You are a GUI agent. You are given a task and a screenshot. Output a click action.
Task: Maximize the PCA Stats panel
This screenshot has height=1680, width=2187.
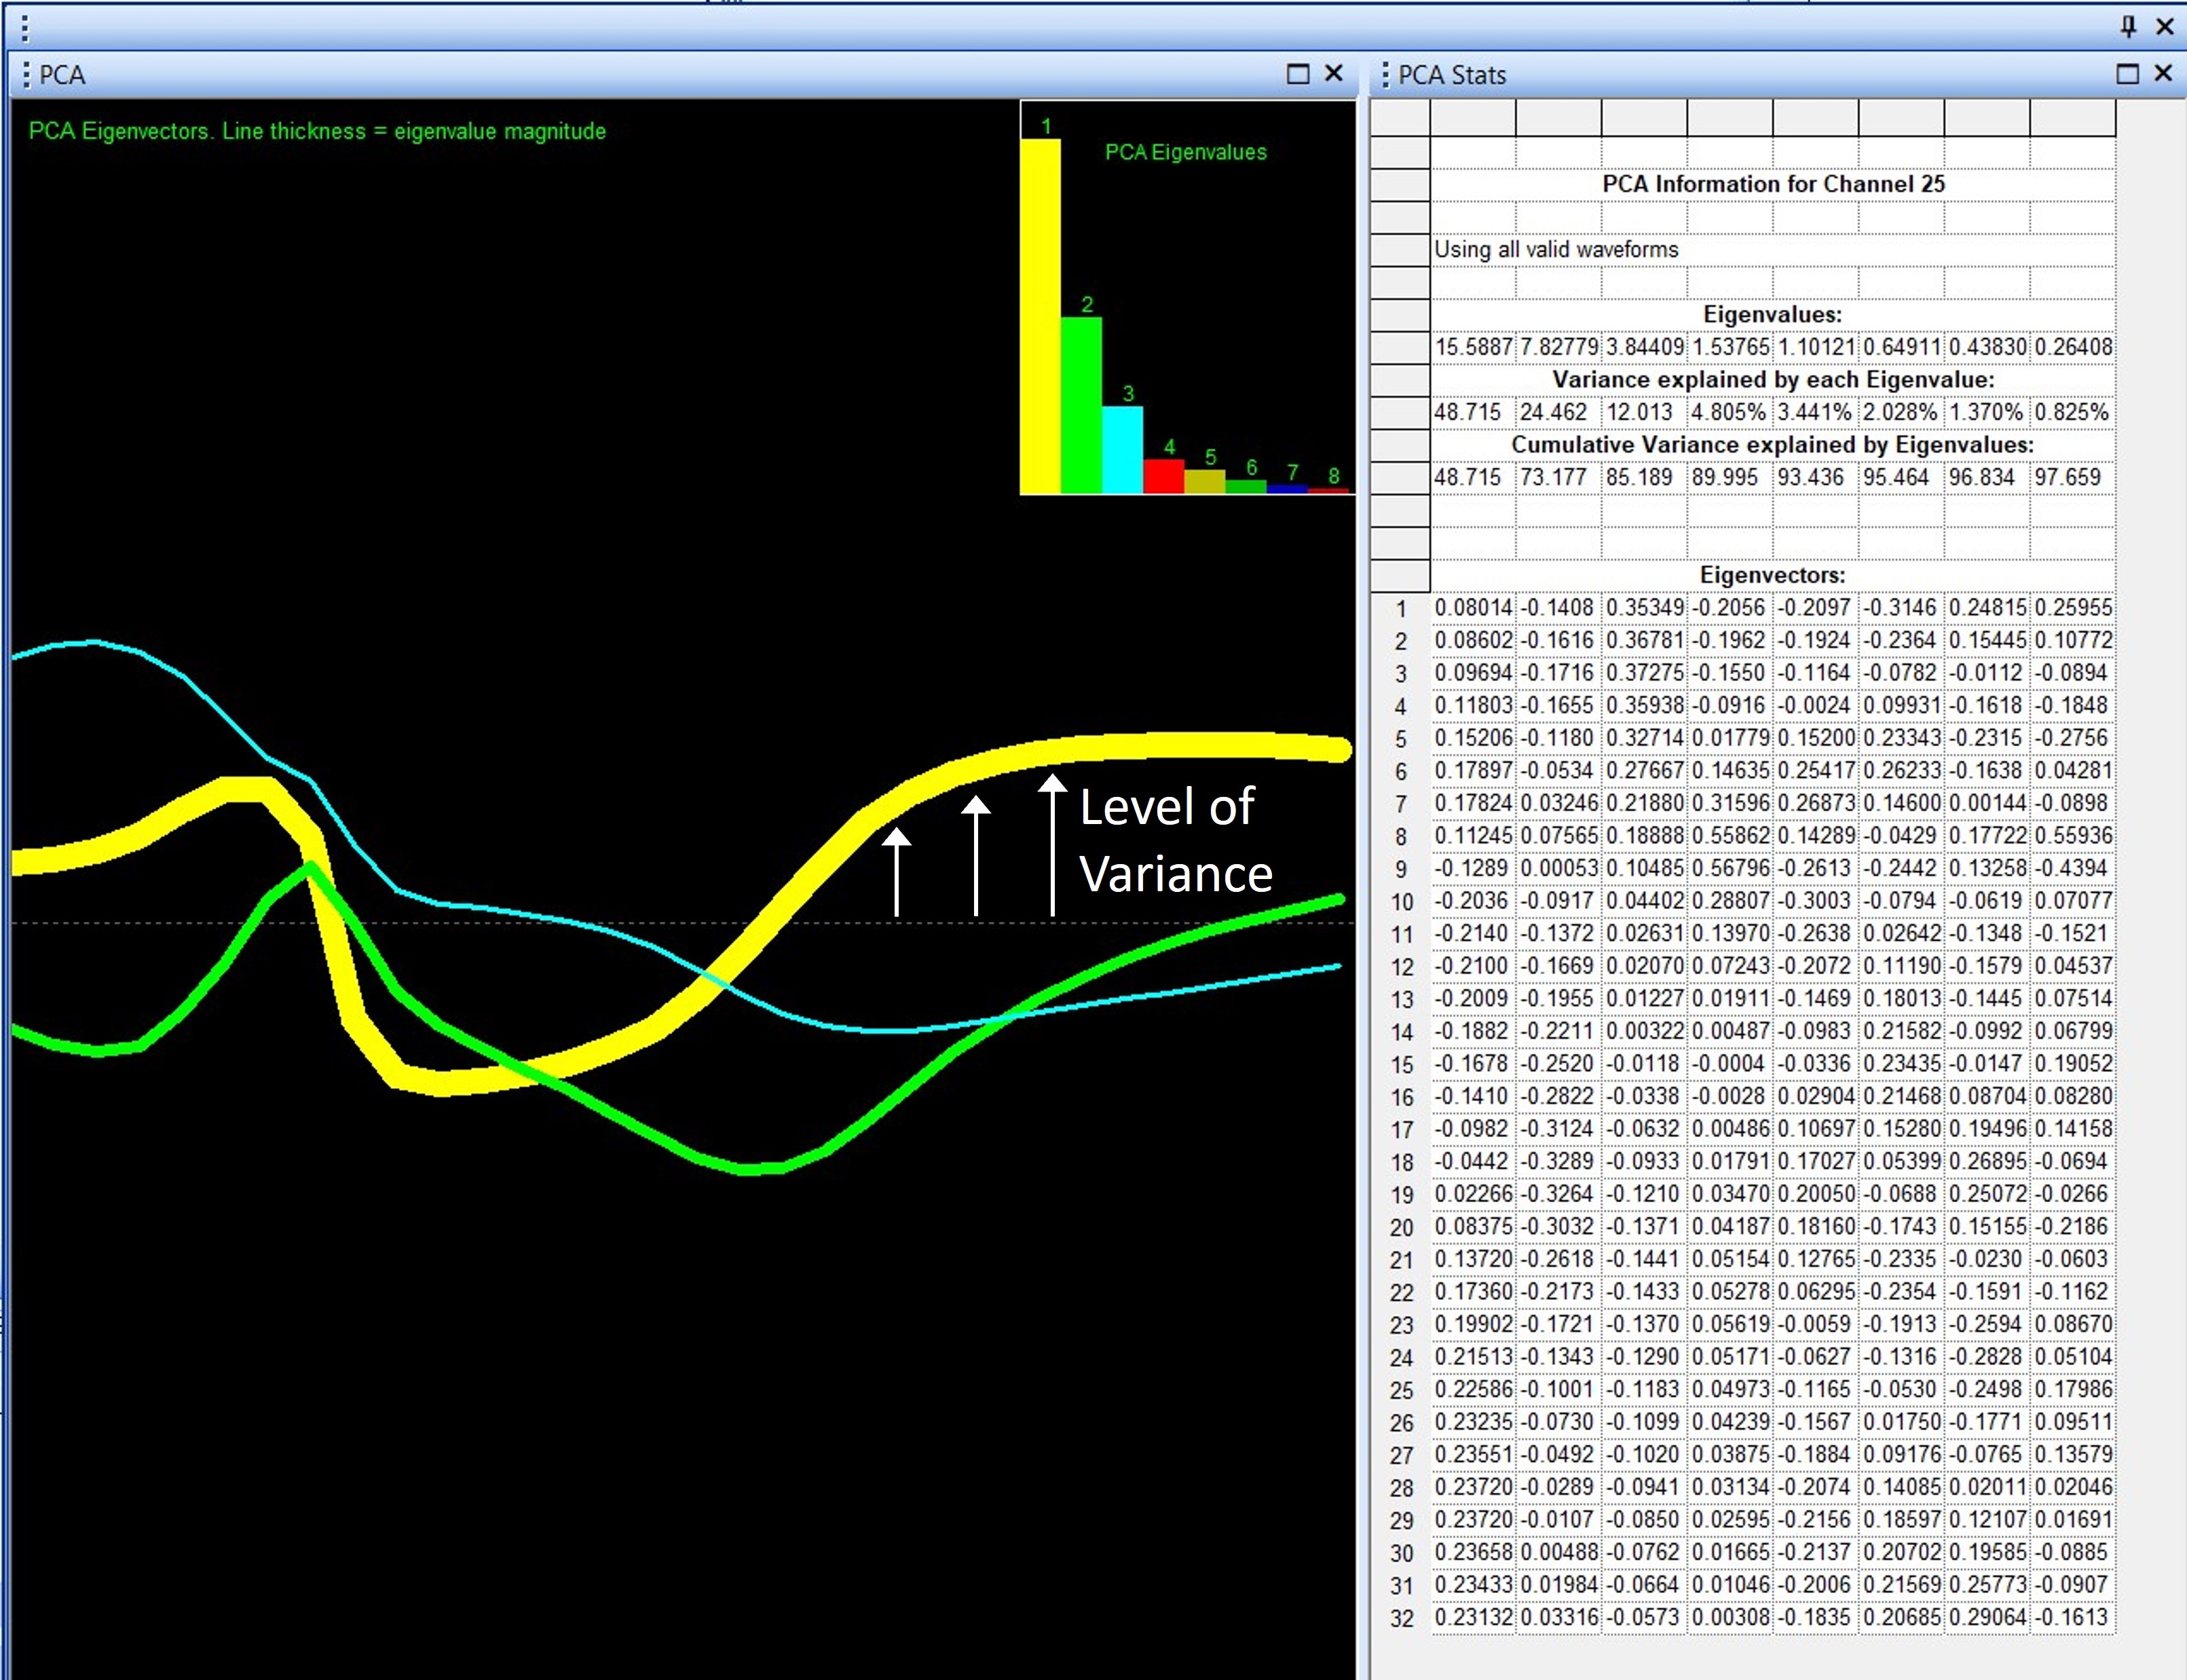2127,74
